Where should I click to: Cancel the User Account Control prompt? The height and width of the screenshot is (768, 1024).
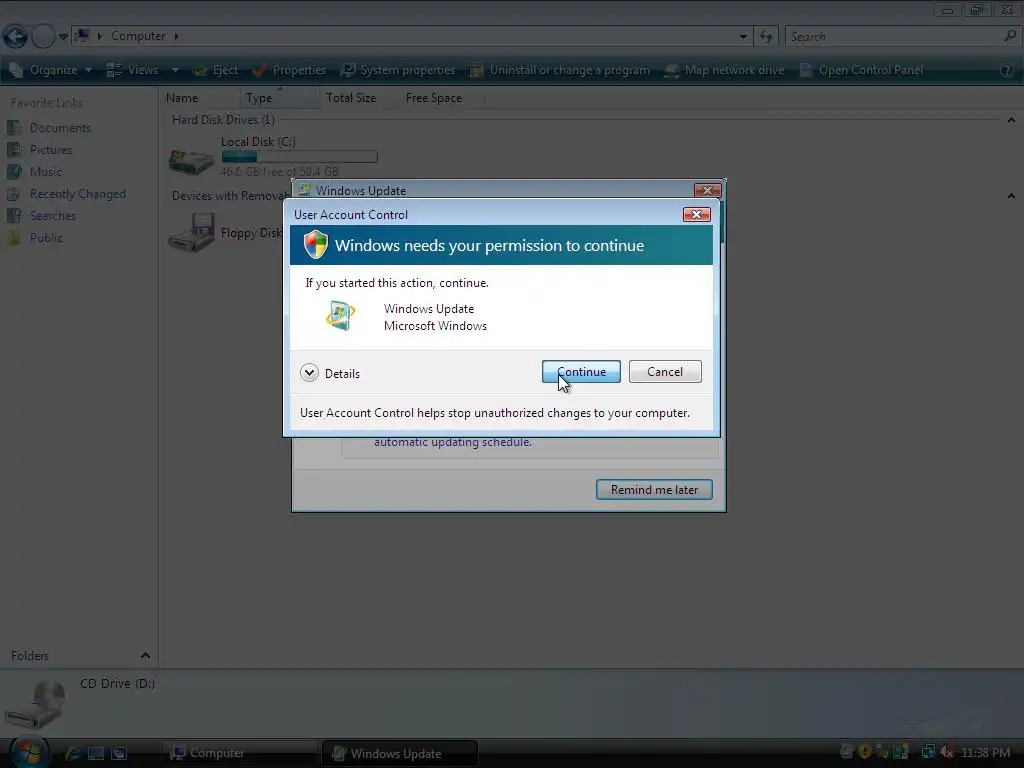pos(665,372)
